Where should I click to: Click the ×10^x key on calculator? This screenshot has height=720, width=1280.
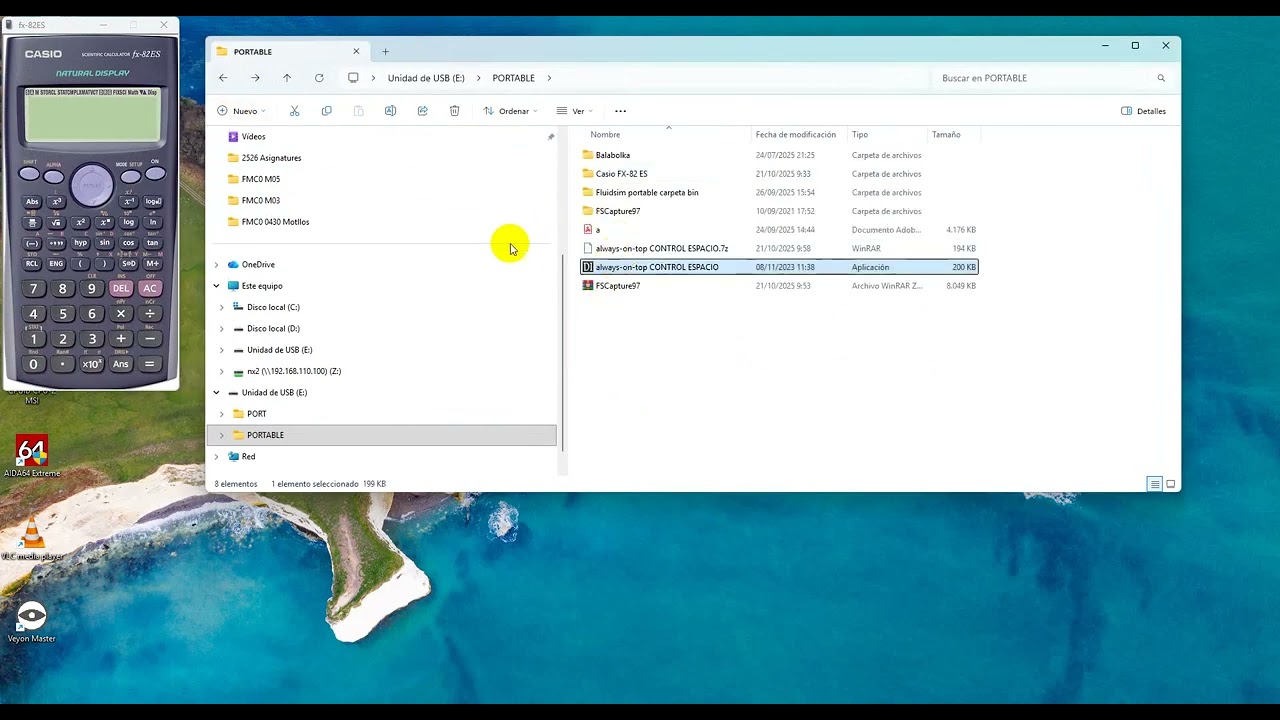[x=92, y=364]
